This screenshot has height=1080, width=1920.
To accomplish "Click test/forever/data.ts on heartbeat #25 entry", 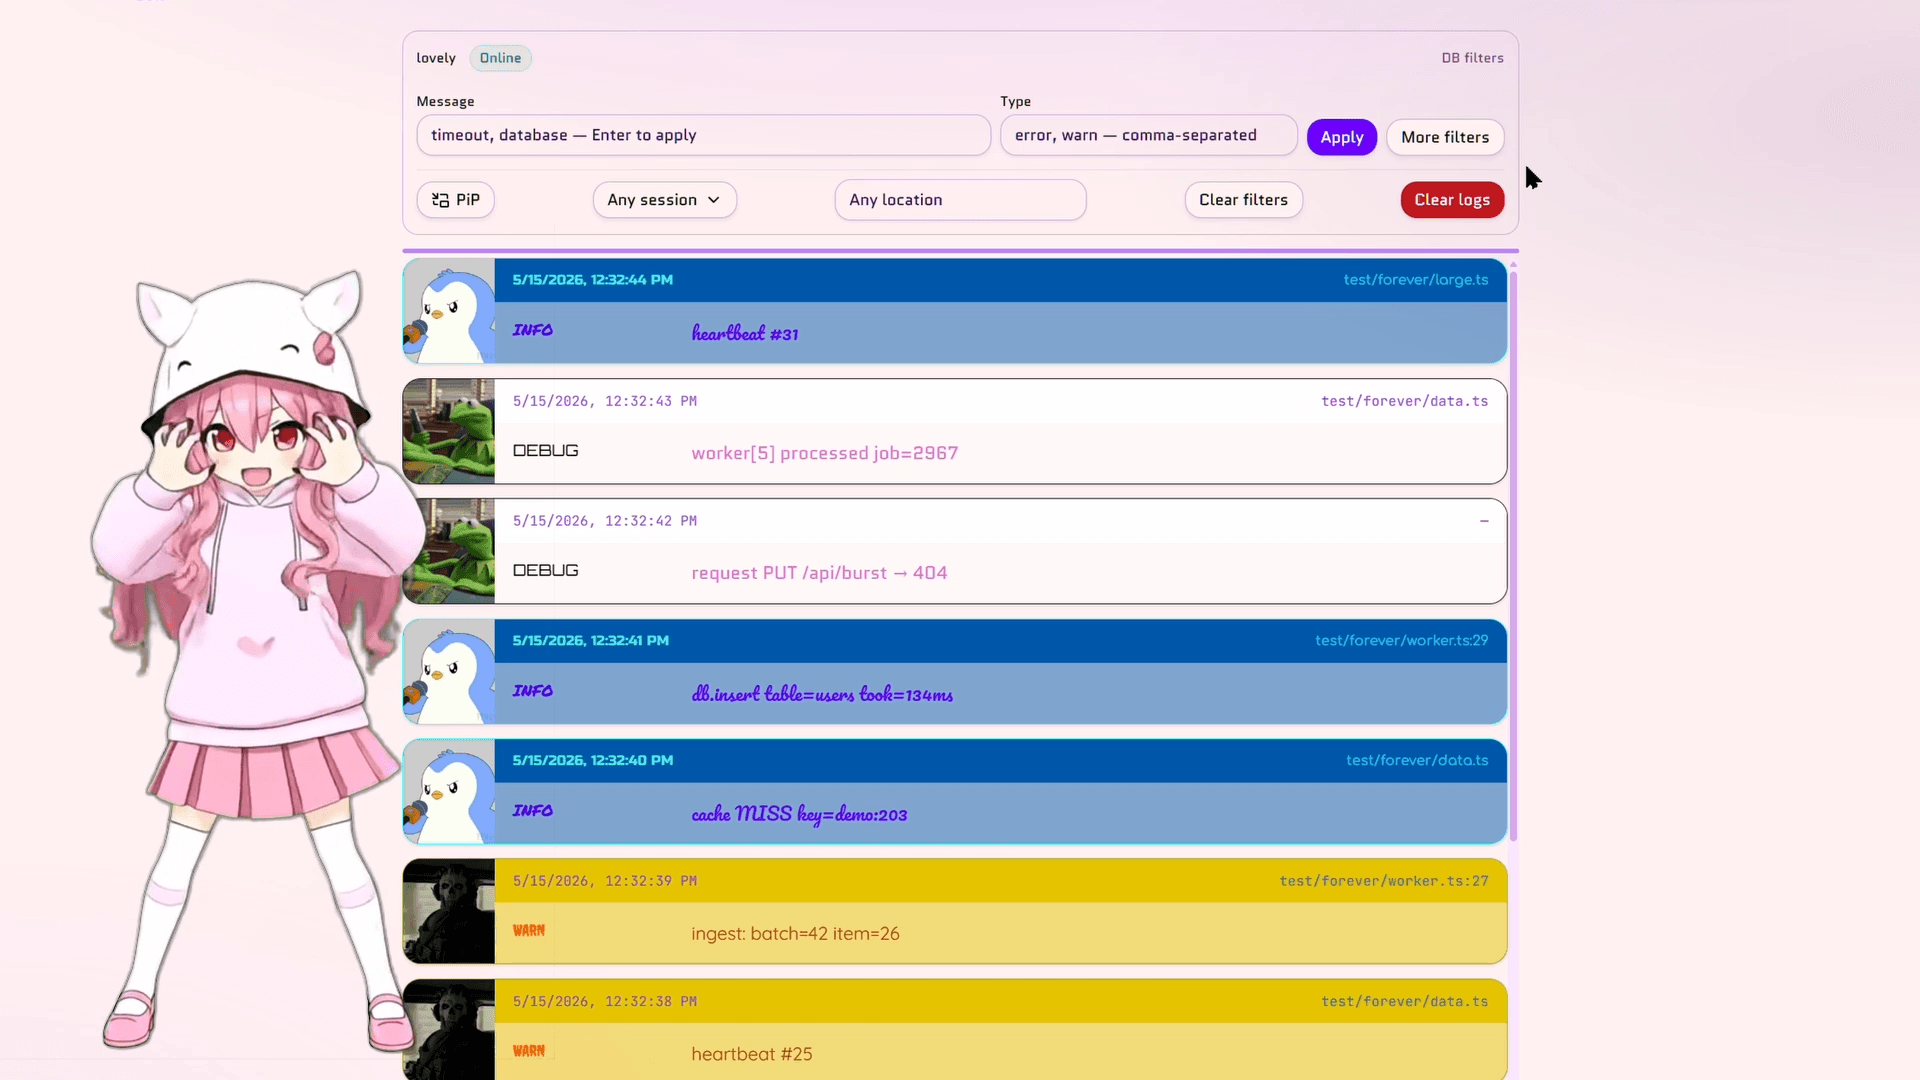I will point(1404,1001).
